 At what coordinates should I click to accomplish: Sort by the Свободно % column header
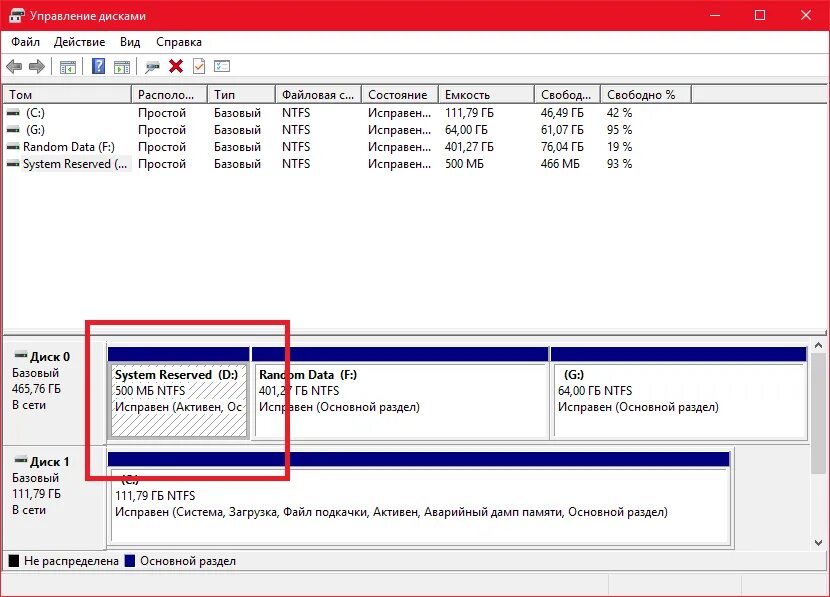point(646,95)
